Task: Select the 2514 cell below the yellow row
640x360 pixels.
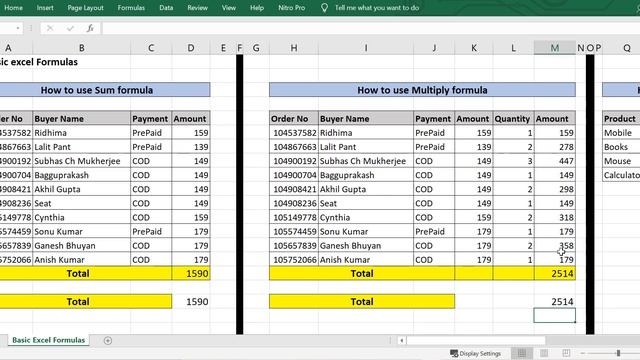Action: (555, 302)
